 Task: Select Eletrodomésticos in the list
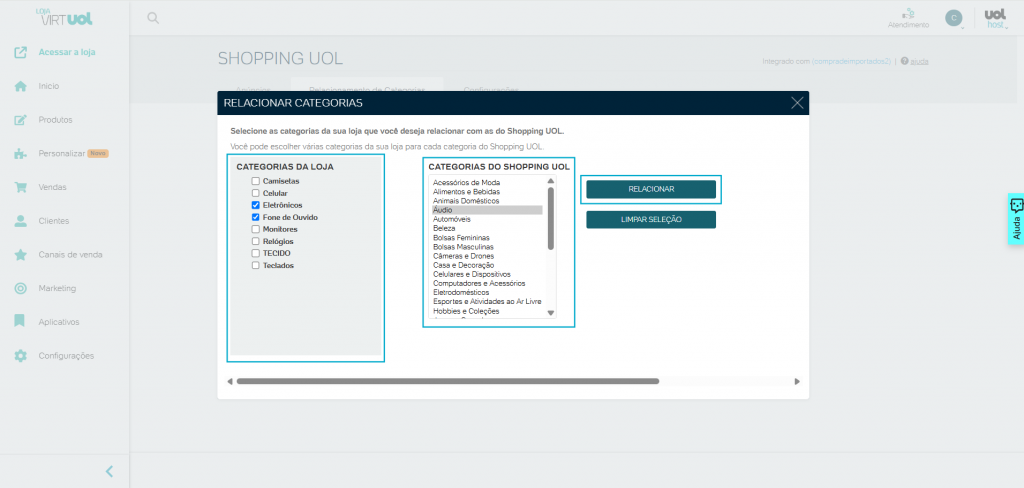point(487,293)
